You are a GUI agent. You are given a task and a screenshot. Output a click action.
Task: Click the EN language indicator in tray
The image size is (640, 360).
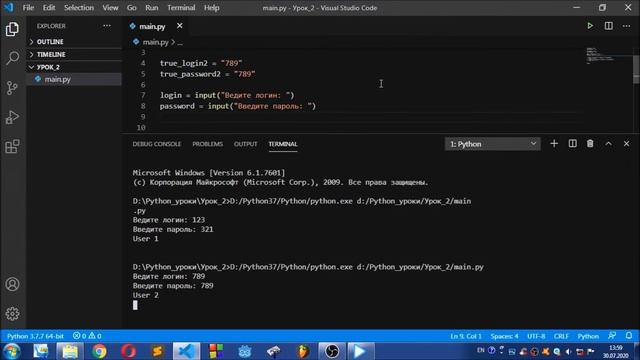coord(480,350)
